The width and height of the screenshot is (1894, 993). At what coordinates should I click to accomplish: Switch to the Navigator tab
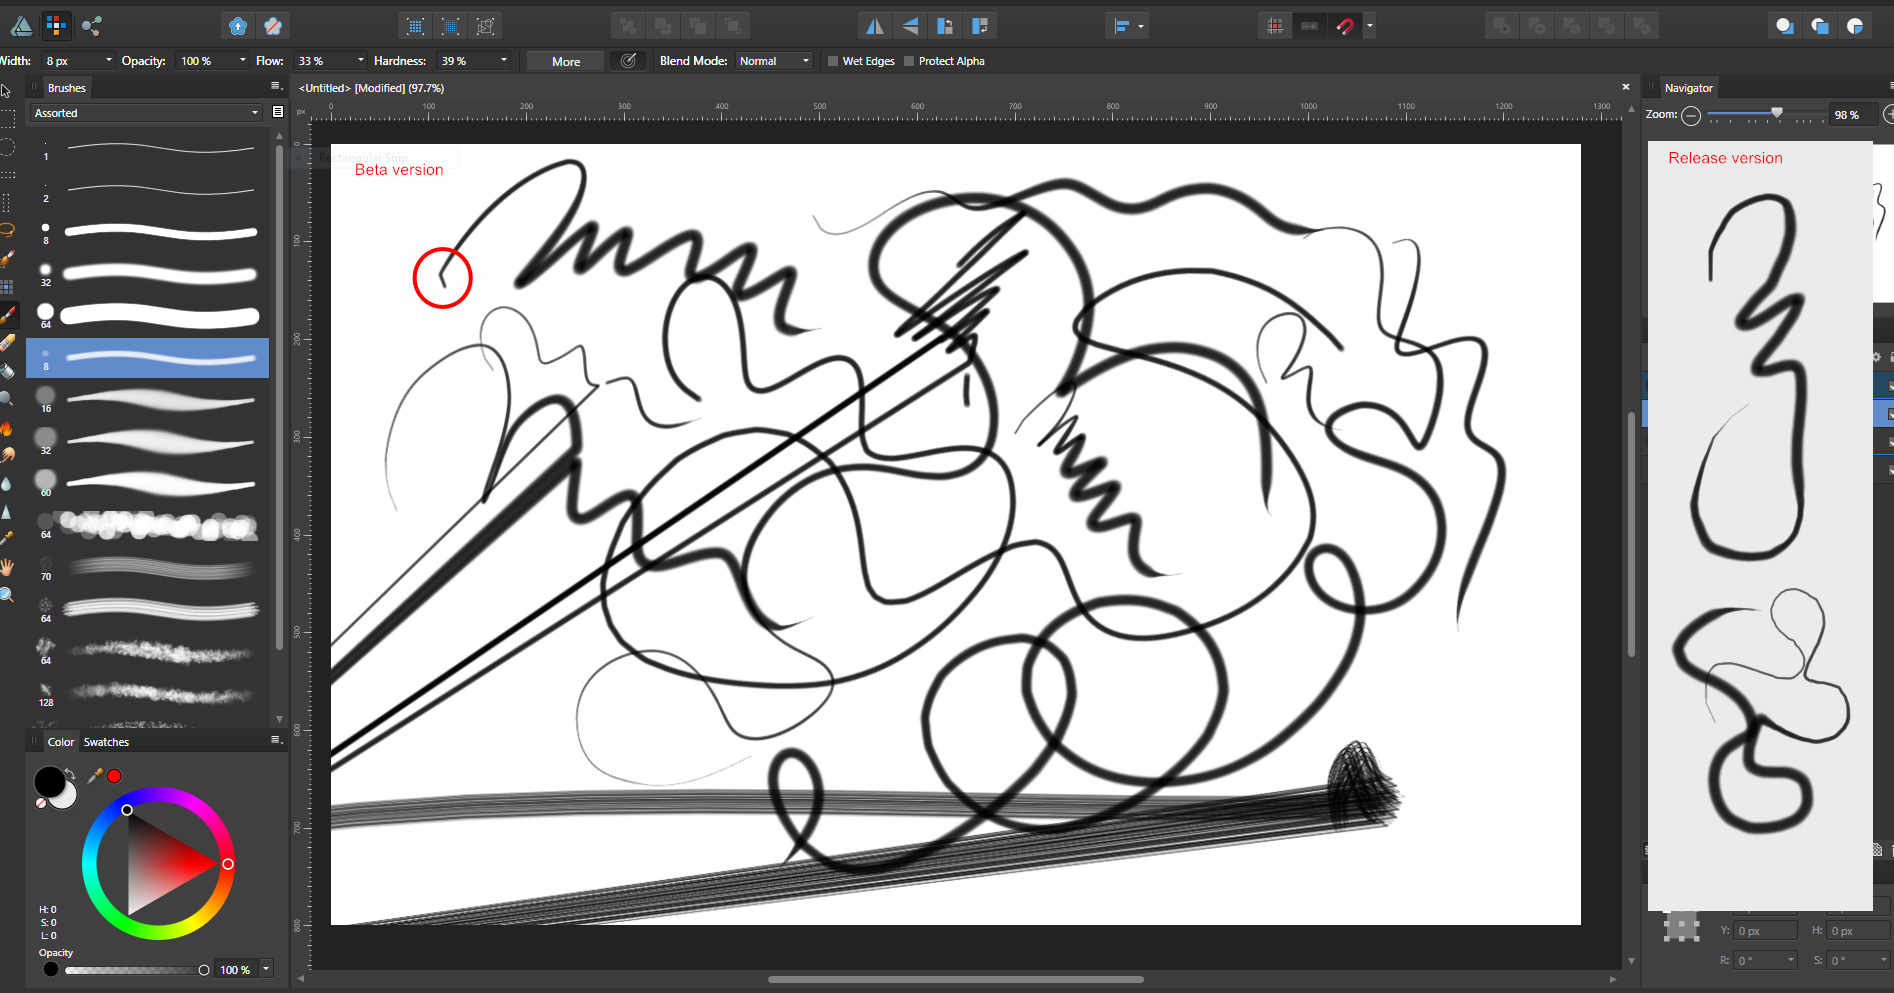point(1688,88)
